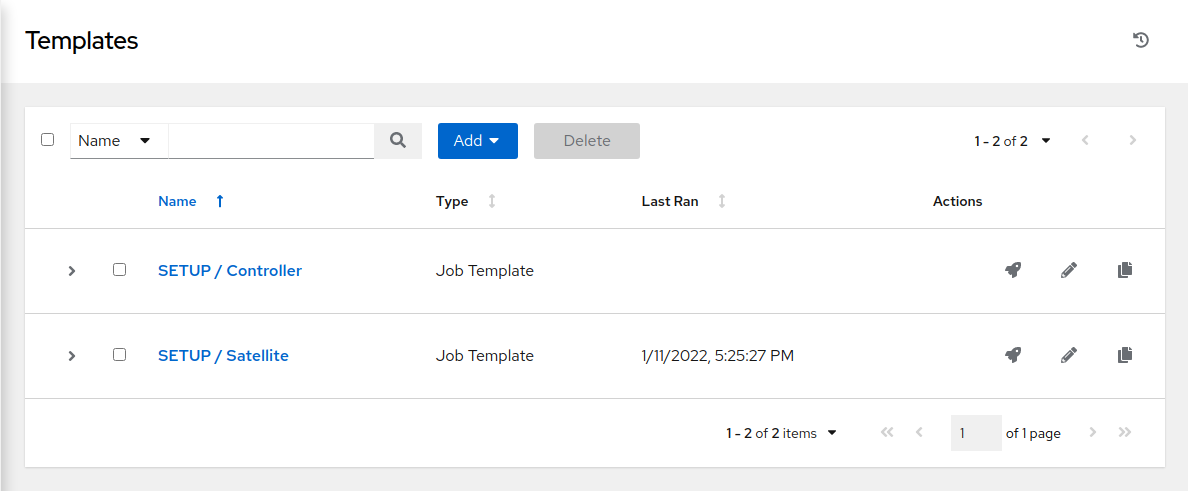1188x491 pixels.
Task: Tick the SETUP / Satellite row checkbox
Action: click(x=119, y=355)
